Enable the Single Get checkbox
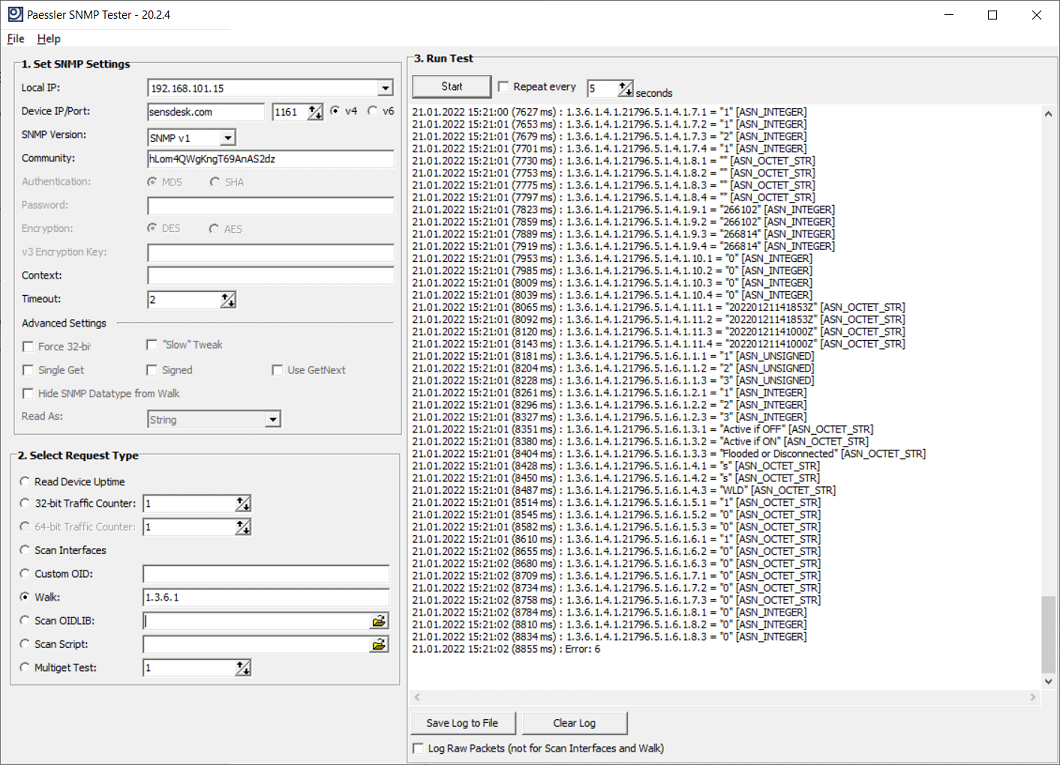This screenshot has width=1060, height=765. click(x=28, y=370)
